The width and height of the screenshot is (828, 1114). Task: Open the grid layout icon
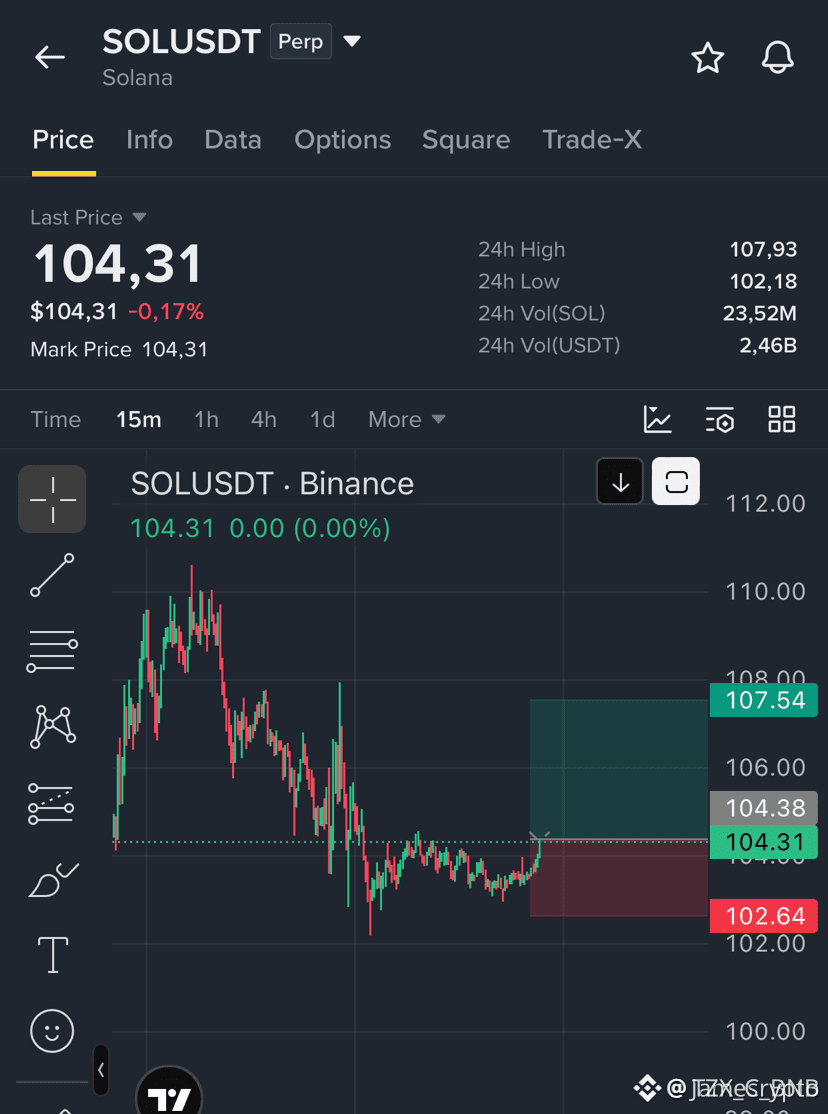[x=782, y=419]
